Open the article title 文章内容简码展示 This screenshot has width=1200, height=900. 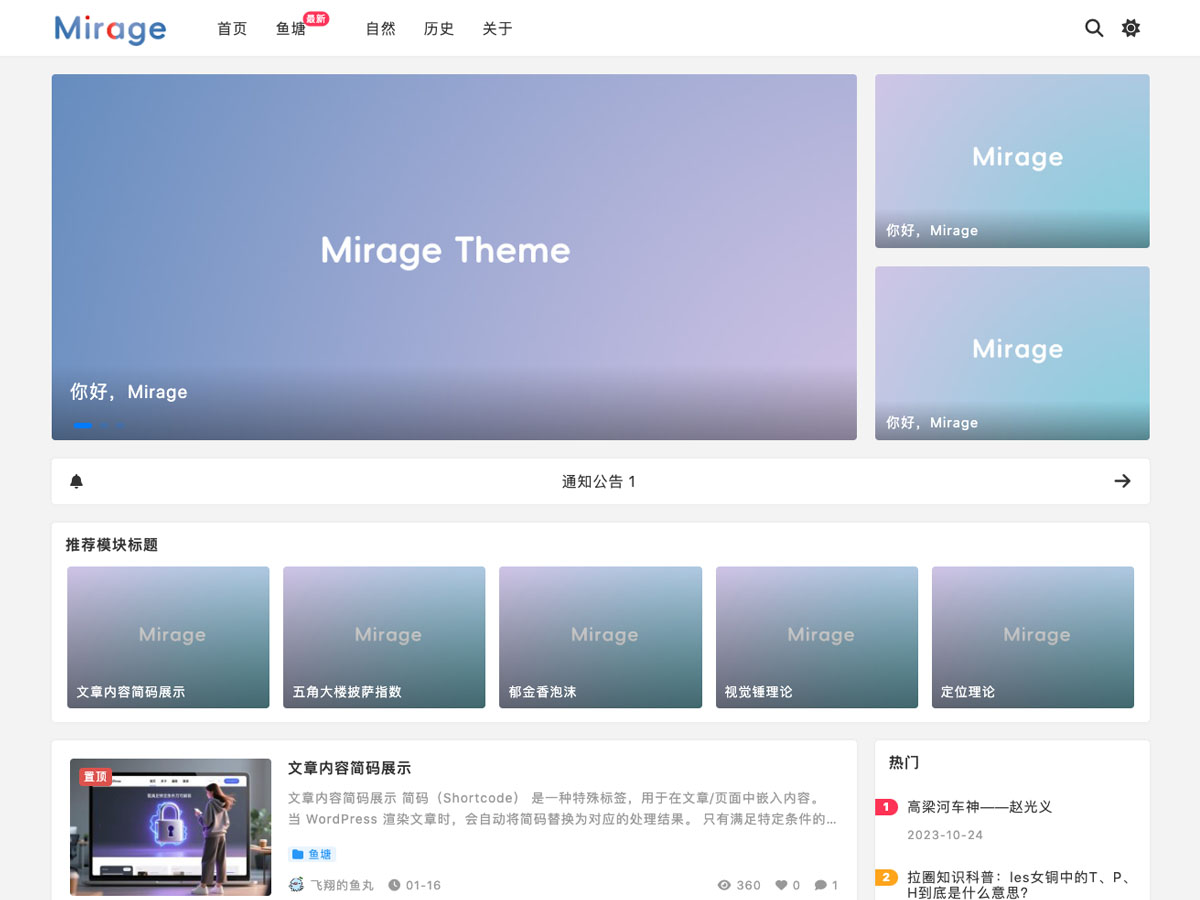click(x=349, y=768)
